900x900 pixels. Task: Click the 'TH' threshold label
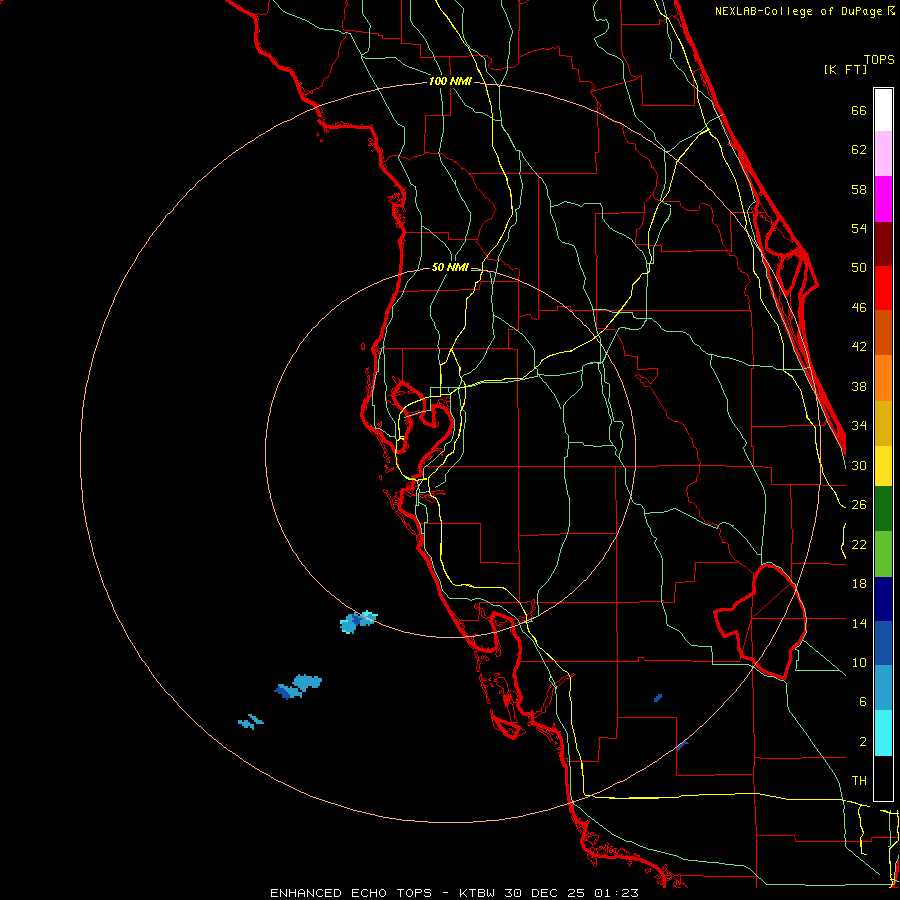(x=859, y=781)
